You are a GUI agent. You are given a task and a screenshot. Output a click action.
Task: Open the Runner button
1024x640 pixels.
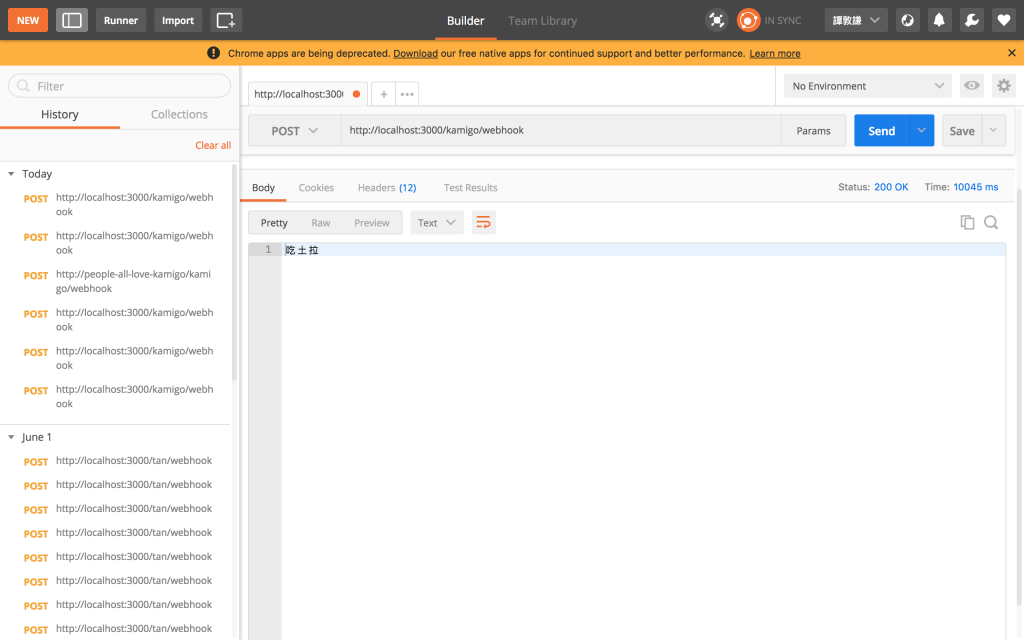click(x=121, y=20)
